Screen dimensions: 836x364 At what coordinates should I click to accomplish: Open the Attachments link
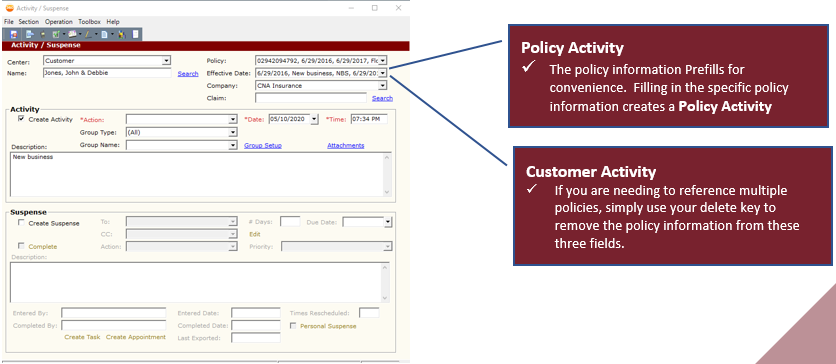[345, 145]
